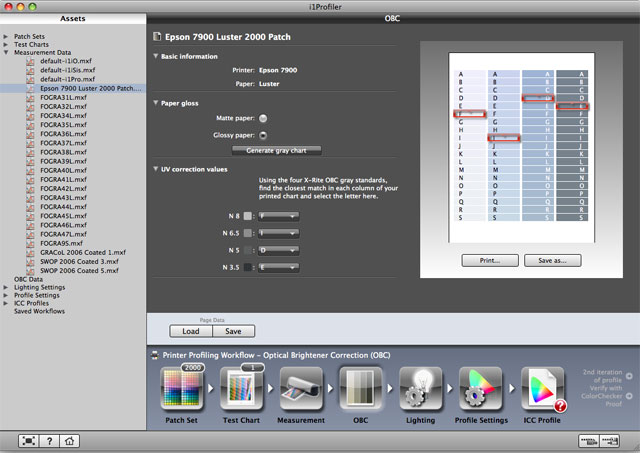Click the Load page data button
This screenshot has width=640, height=453.
[x=191, y=331]
